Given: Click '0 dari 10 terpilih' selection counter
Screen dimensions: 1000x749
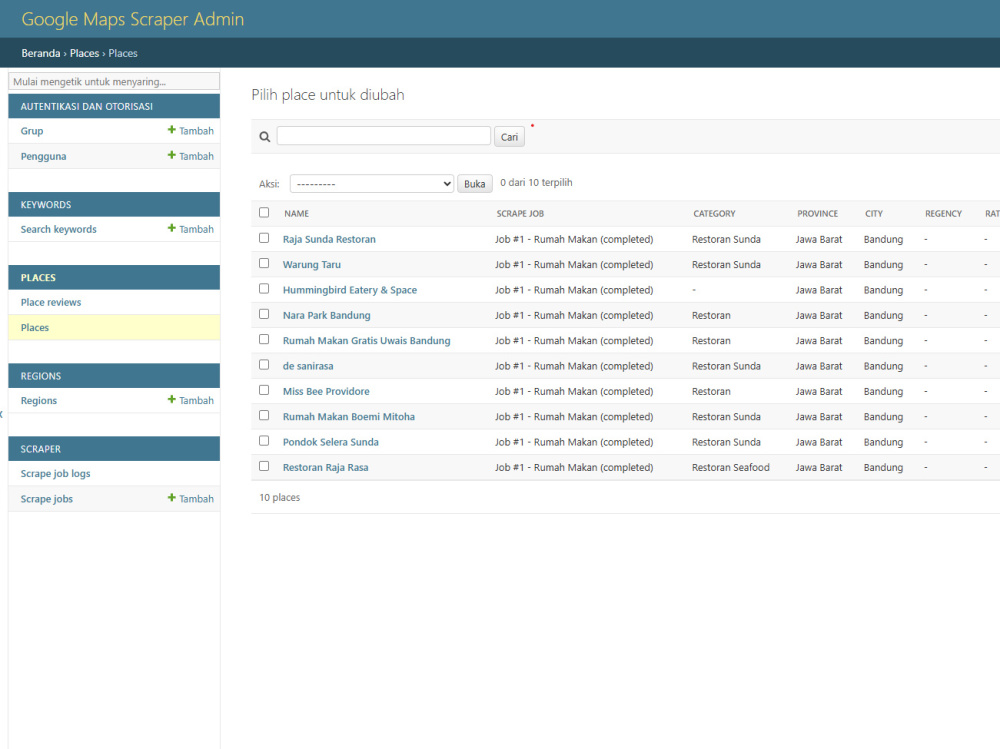Looking at the screenshot, I should coord(536,182).
